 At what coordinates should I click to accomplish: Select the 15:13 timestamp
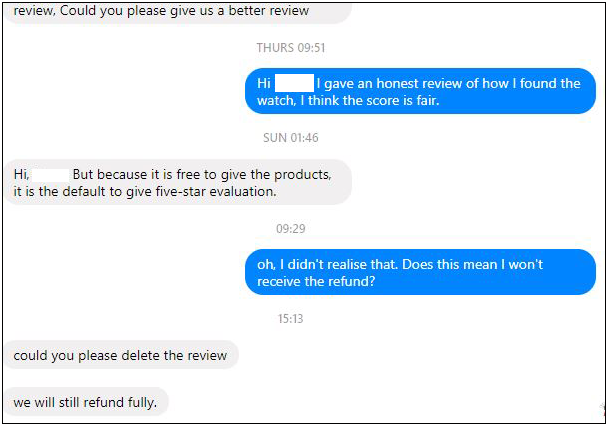(x=290, y=319)
